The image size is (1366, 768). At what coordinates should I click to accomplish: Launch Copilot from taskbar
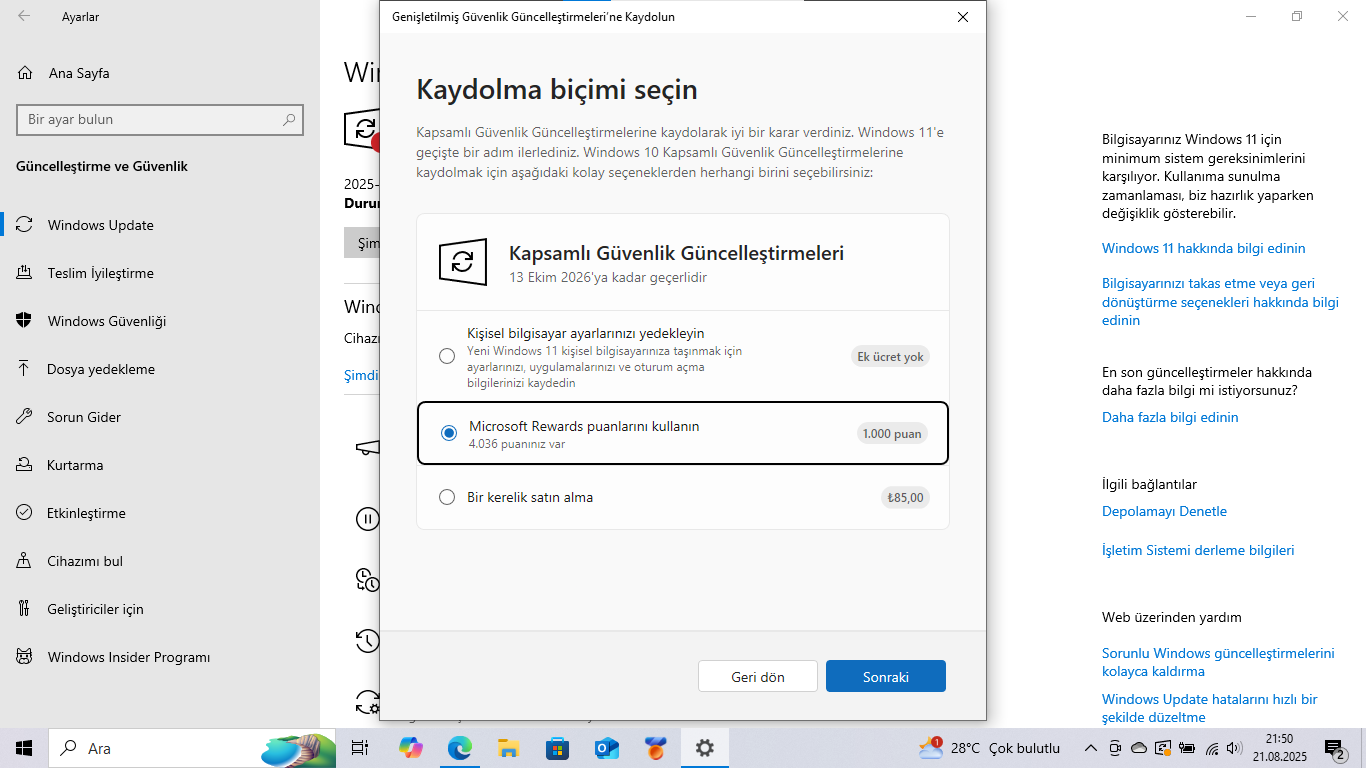tap(410, 748)
